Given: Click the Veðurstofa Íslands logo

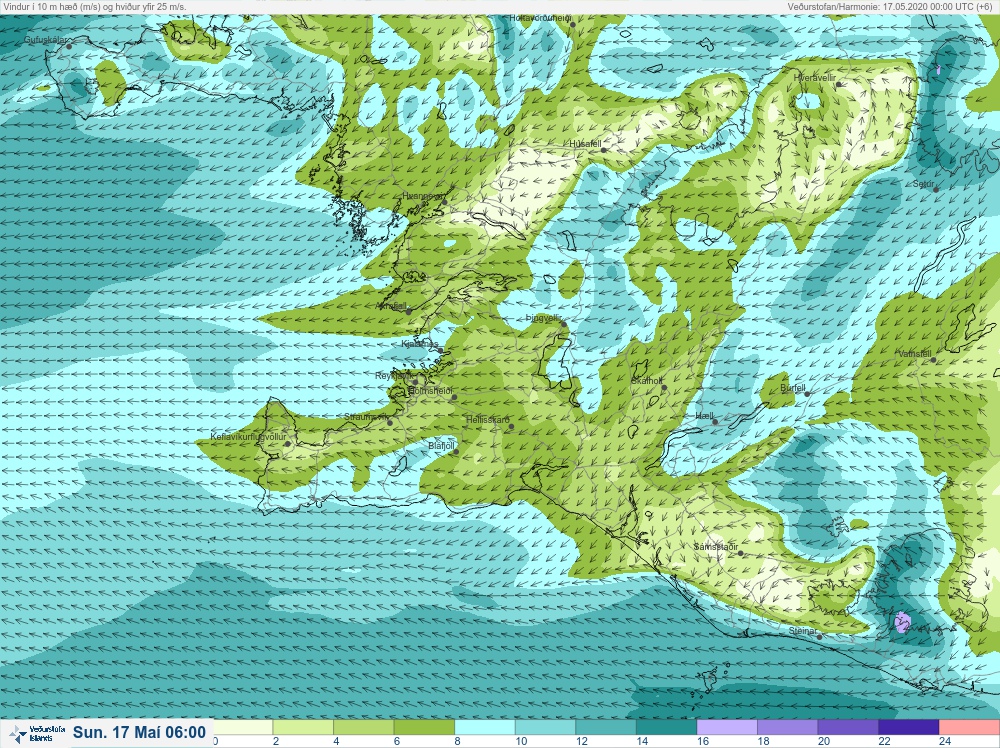Looking at the screenshot, I should coord(37,733).
